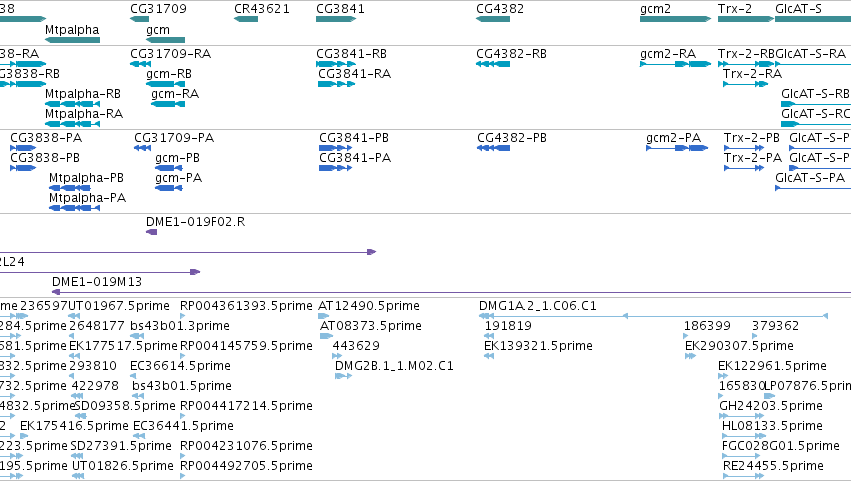Click the gcm2-RA transcript

click(675, 64)
